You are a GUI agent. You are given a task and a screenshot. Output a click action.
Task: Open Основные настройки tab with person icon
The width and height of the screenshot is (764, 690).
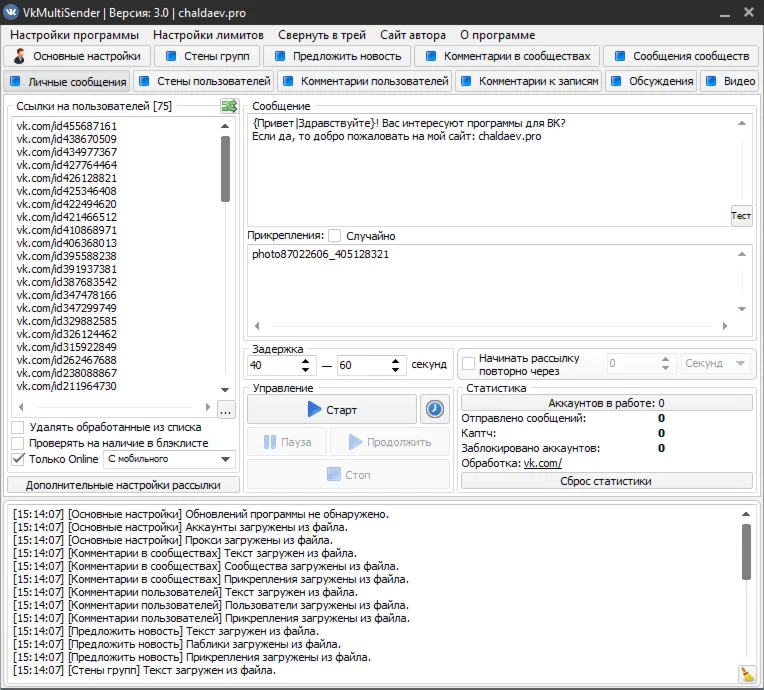(79, 56)
